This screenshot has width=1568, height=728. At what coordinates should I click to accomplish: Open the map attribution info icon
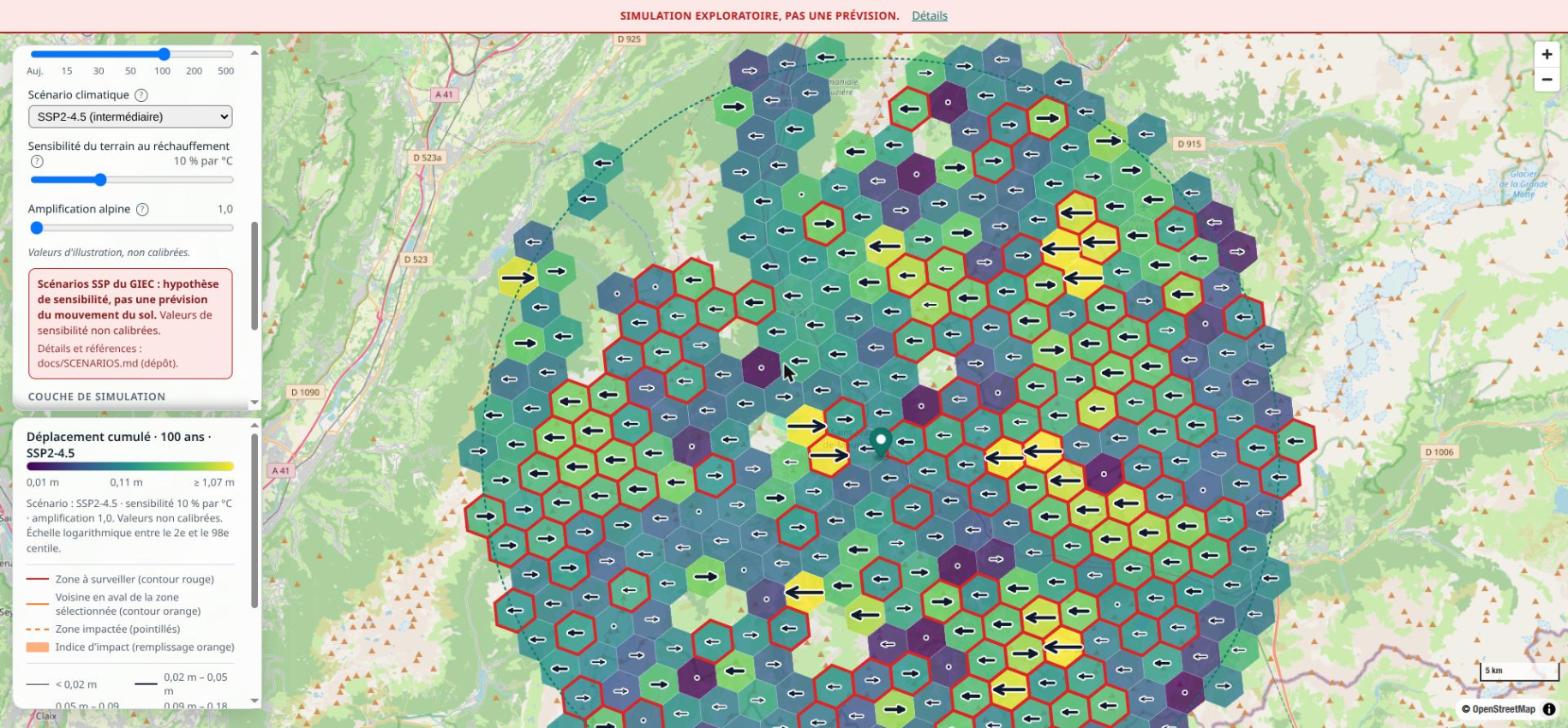tap(1549, 709)
